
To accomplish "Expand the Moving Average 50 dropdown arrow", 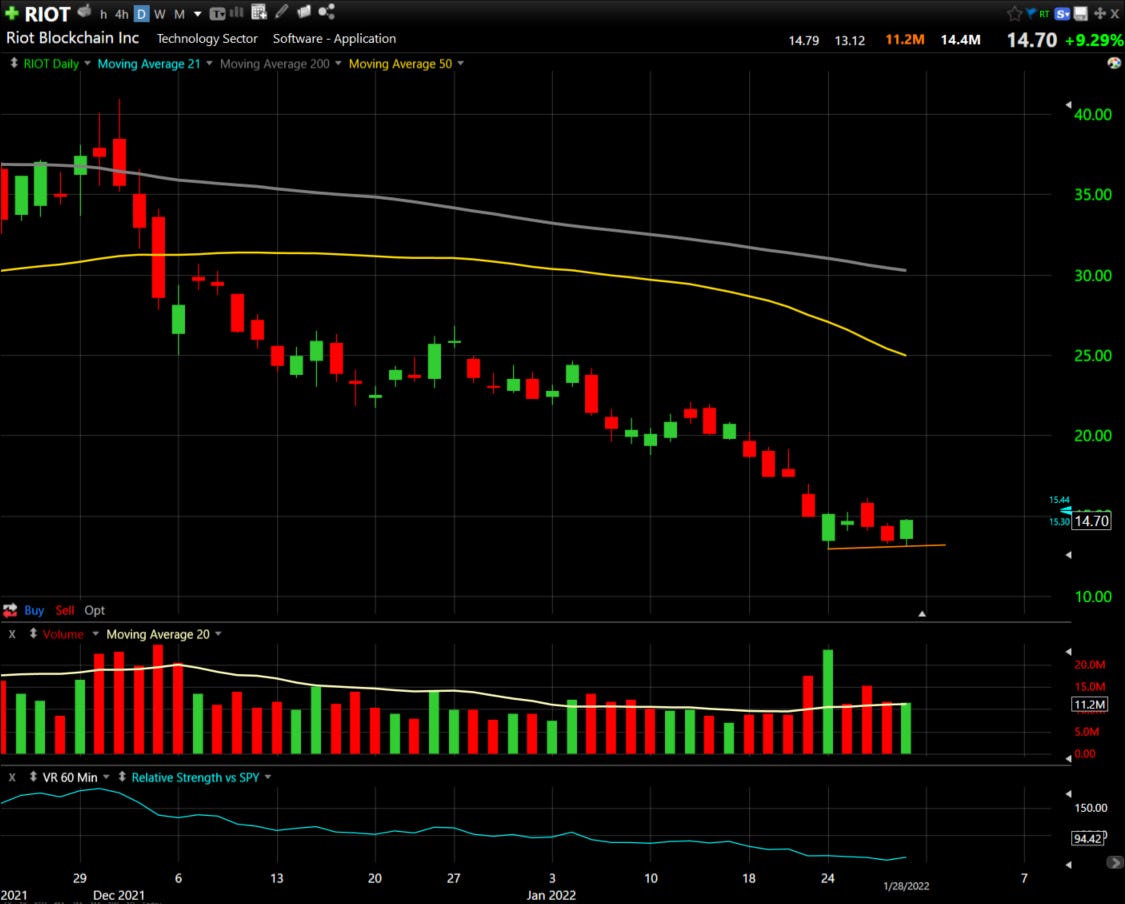I will tap(461, 63).
